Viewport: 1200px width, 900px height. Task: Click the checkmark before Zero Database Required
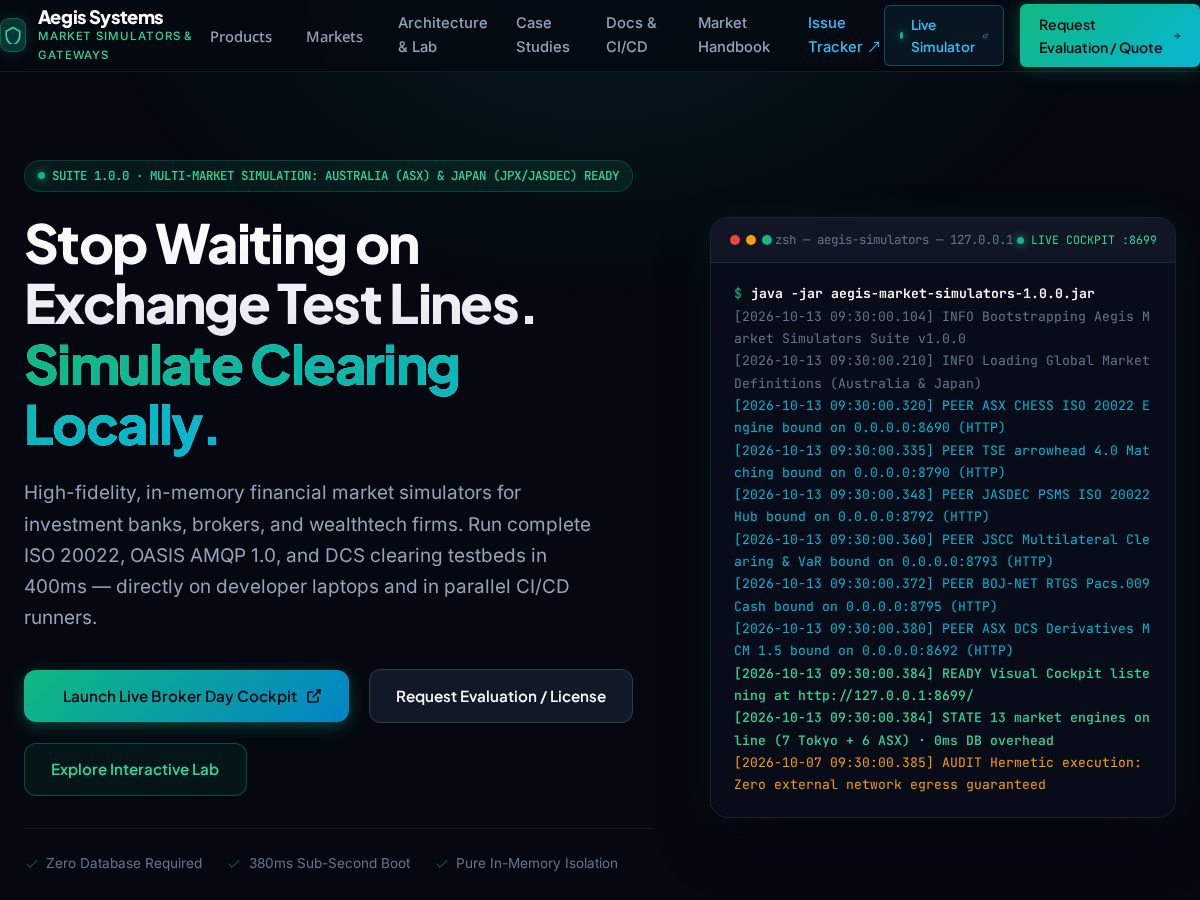pyautogui.click(x=32, y=863)
